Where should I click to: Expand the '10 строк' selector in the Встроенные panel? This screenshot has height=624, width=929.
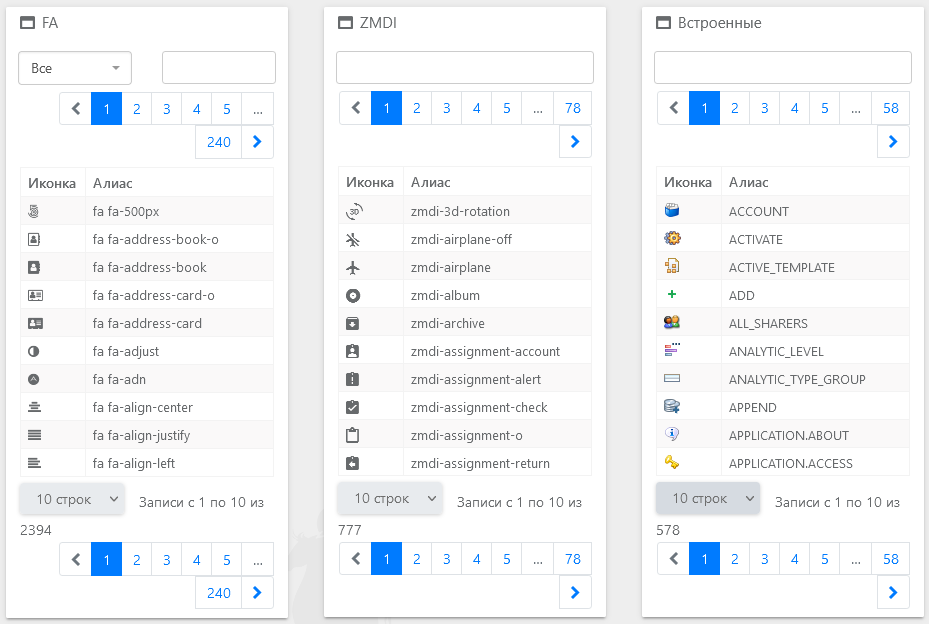point(707,498)
